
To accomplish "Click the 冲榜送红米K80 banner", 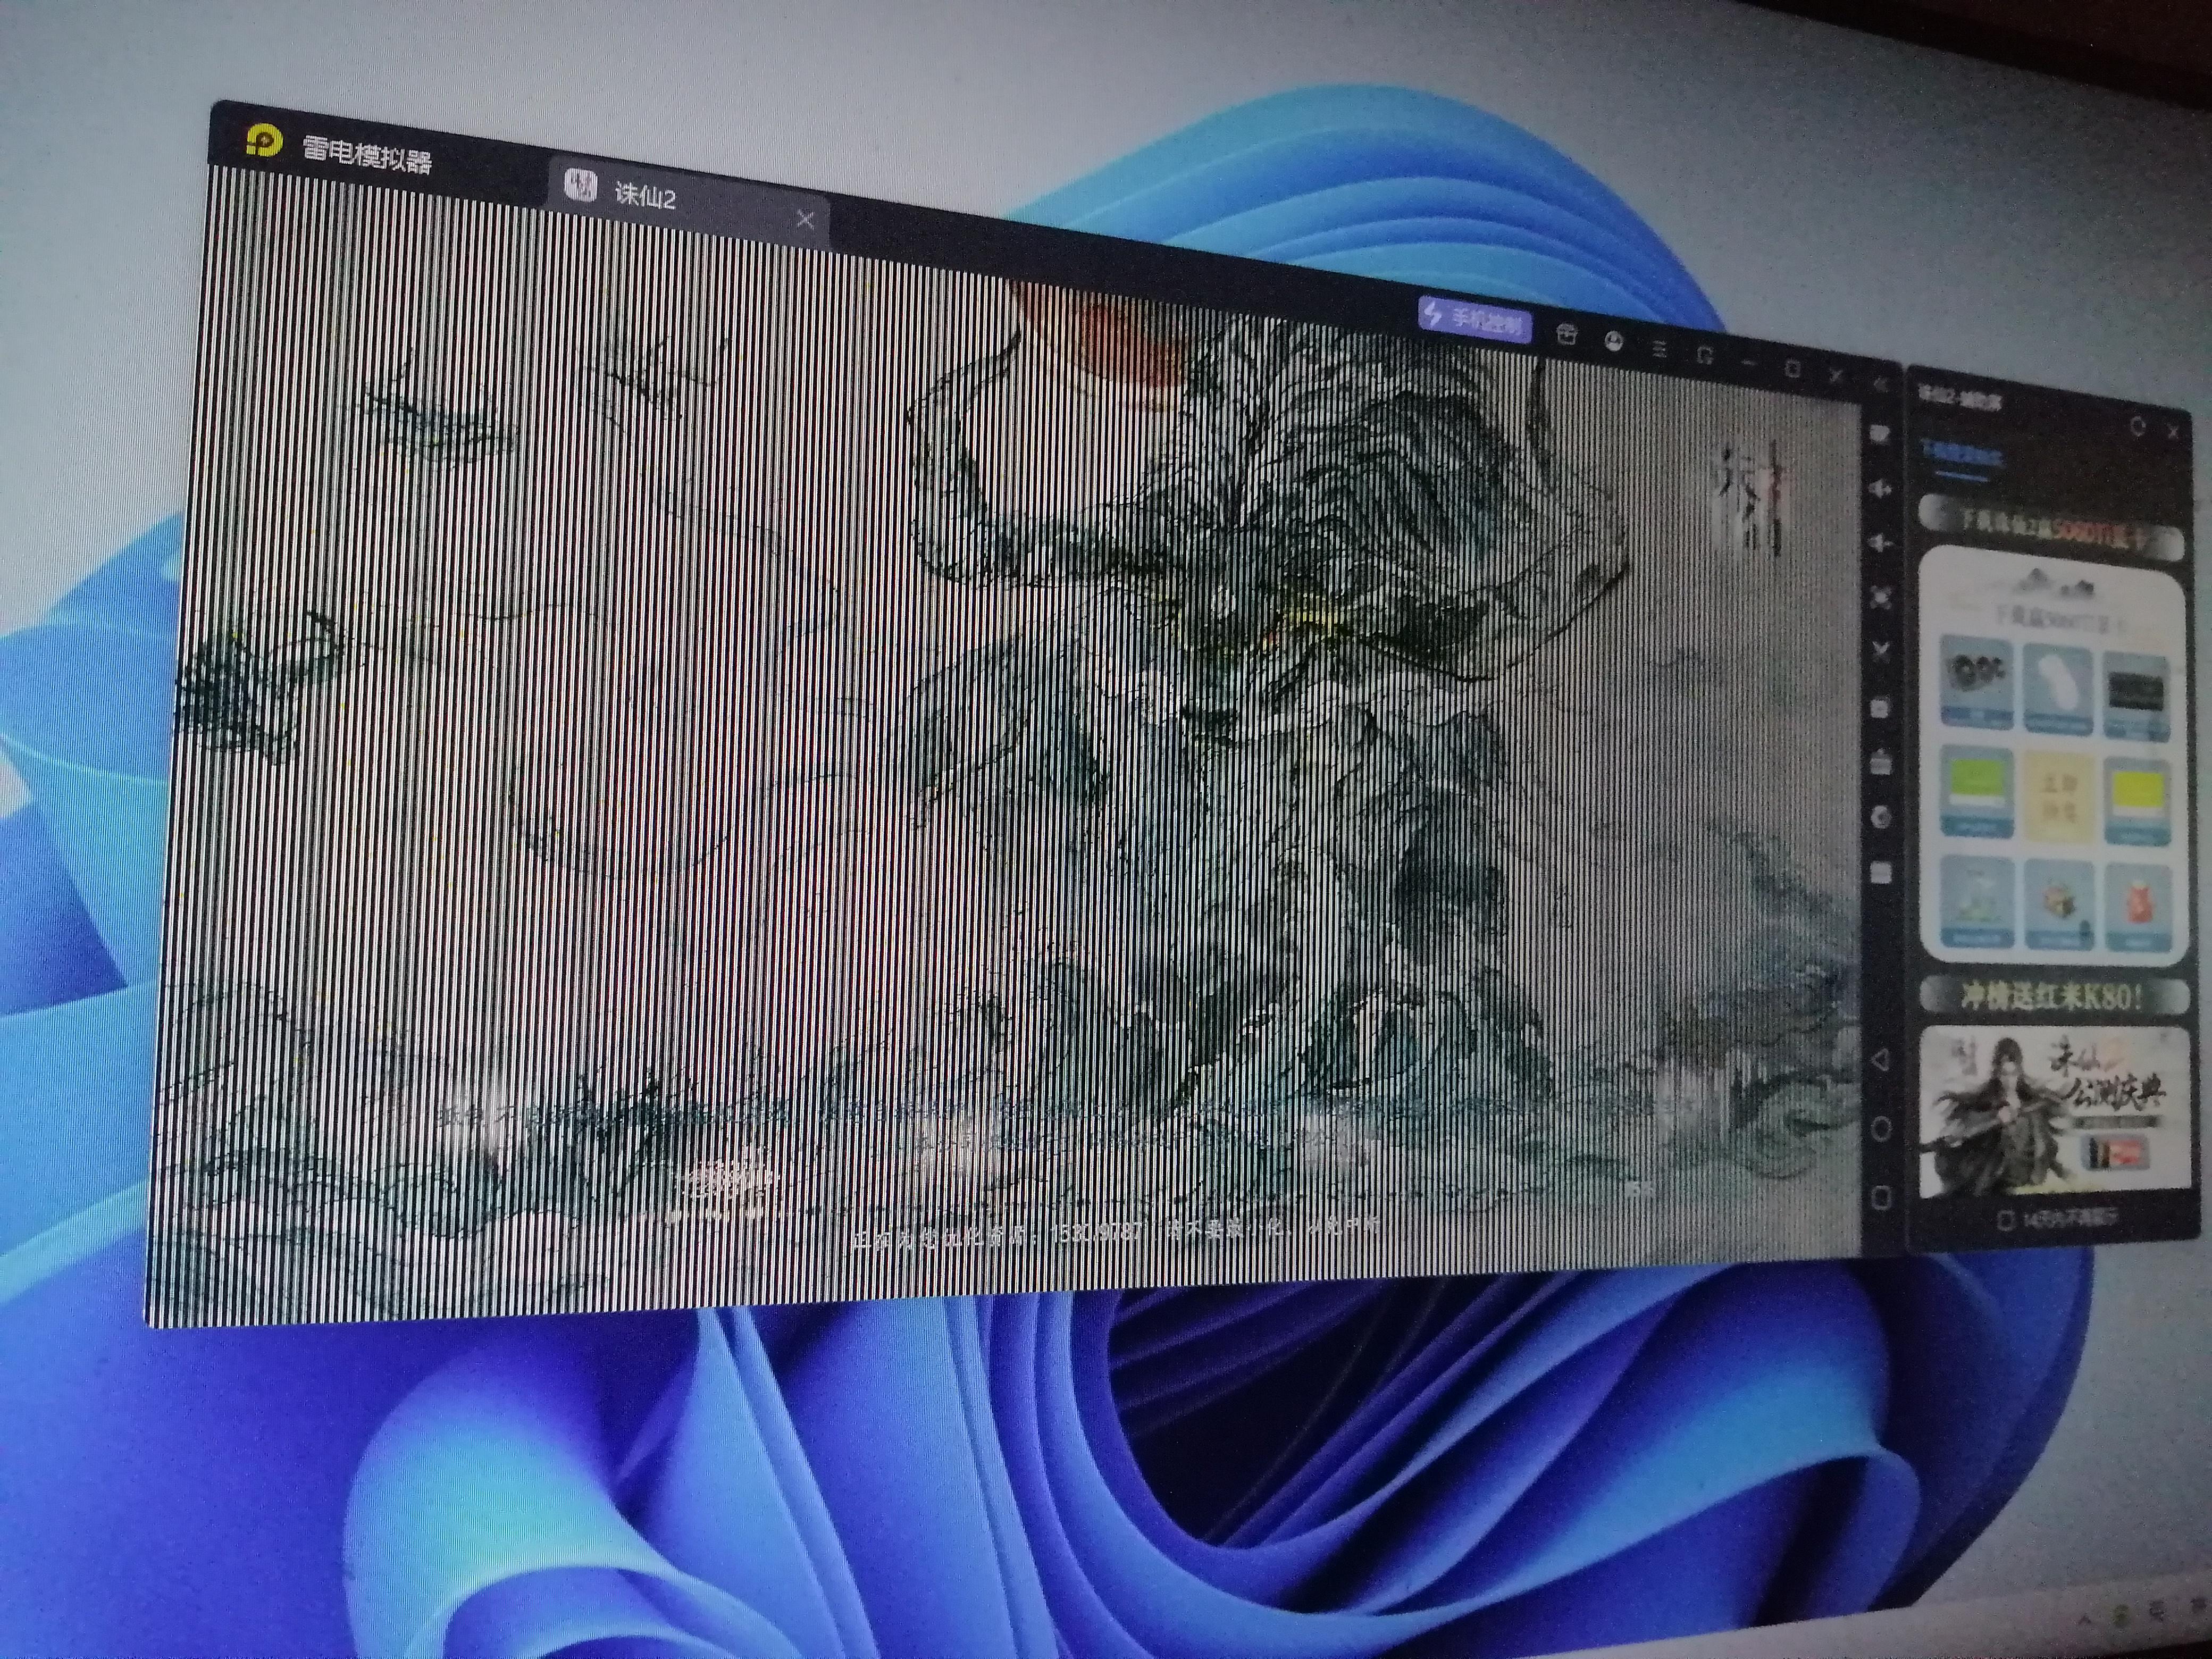I will [x=2052, y=996].
